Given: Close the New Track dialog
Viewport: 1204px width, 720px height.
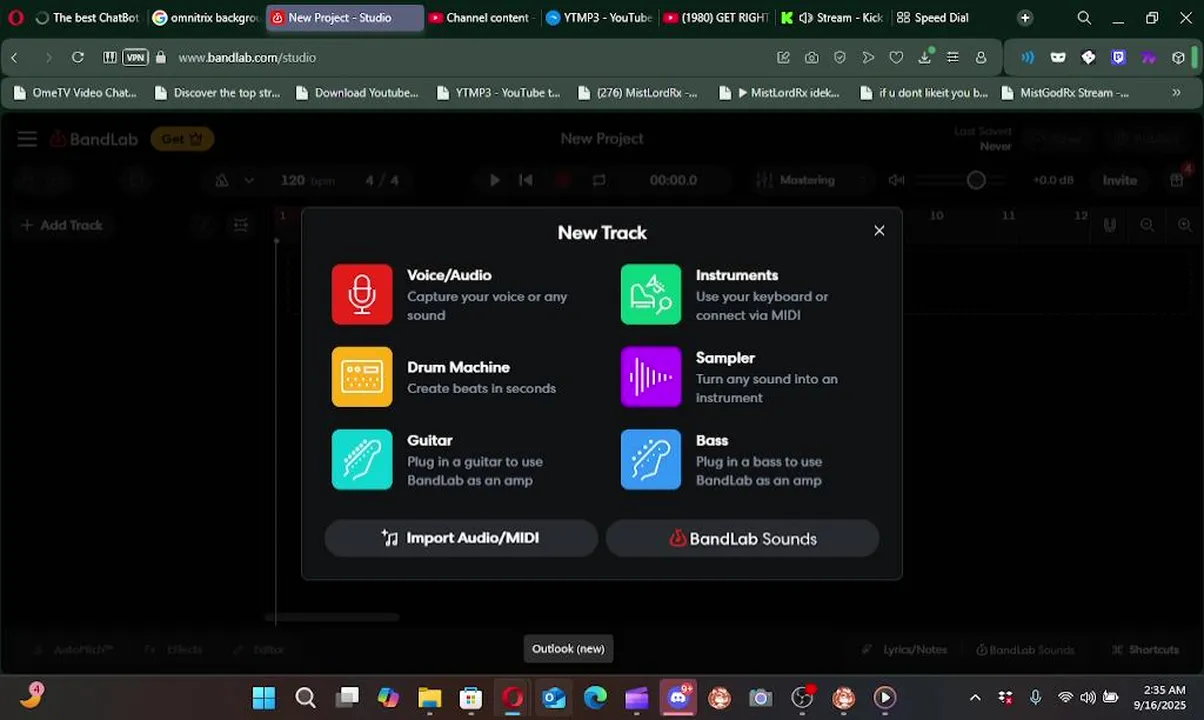Looking at the screenshot, I should coord(879,230).
